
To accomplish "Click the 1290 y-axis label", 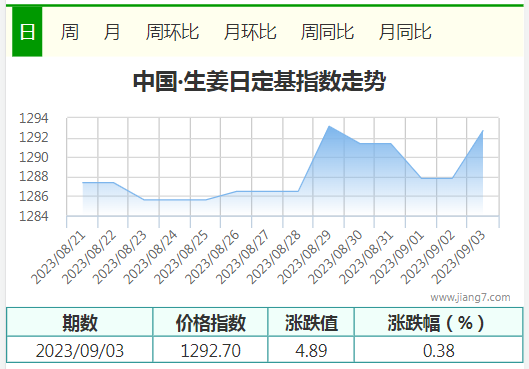I will [34, 158].
